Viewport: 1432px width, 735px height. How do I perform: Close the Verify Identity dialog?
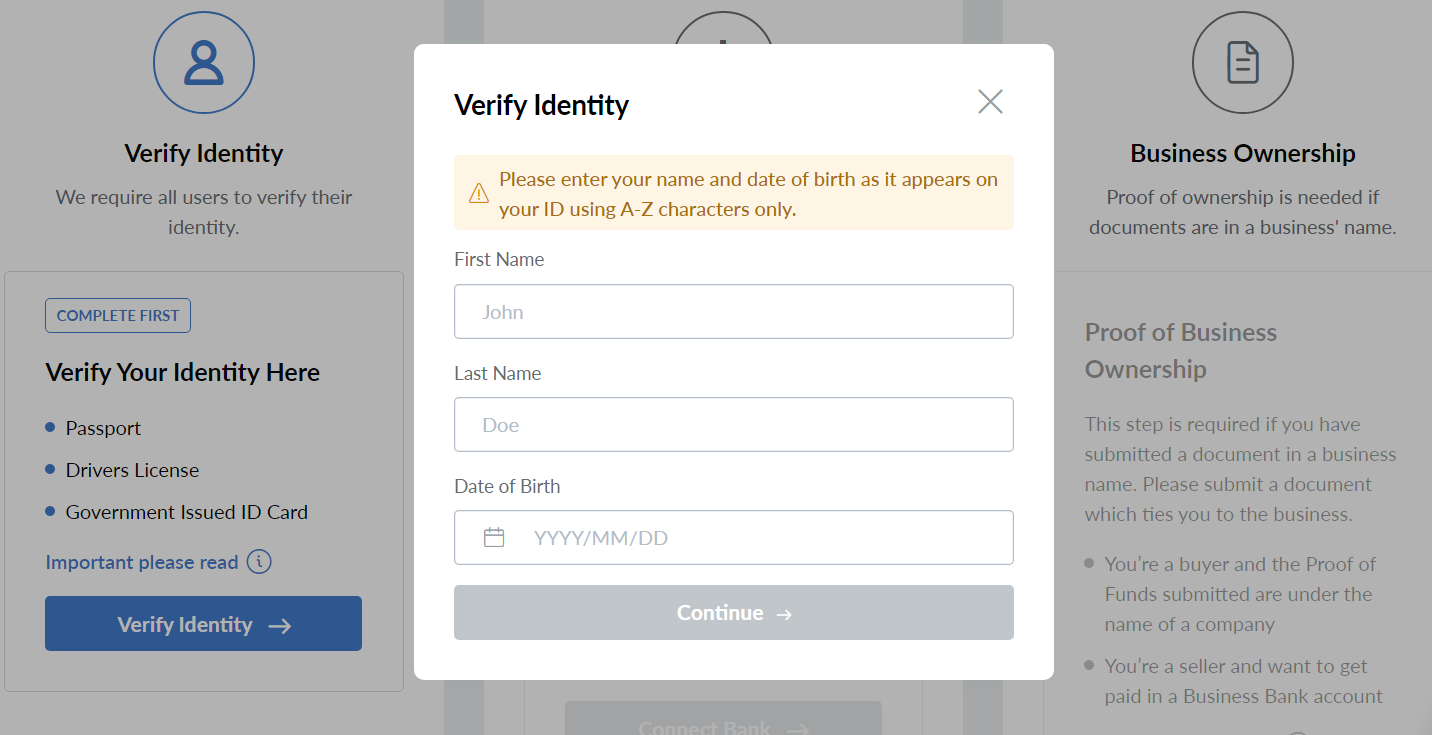pos(990,102)
